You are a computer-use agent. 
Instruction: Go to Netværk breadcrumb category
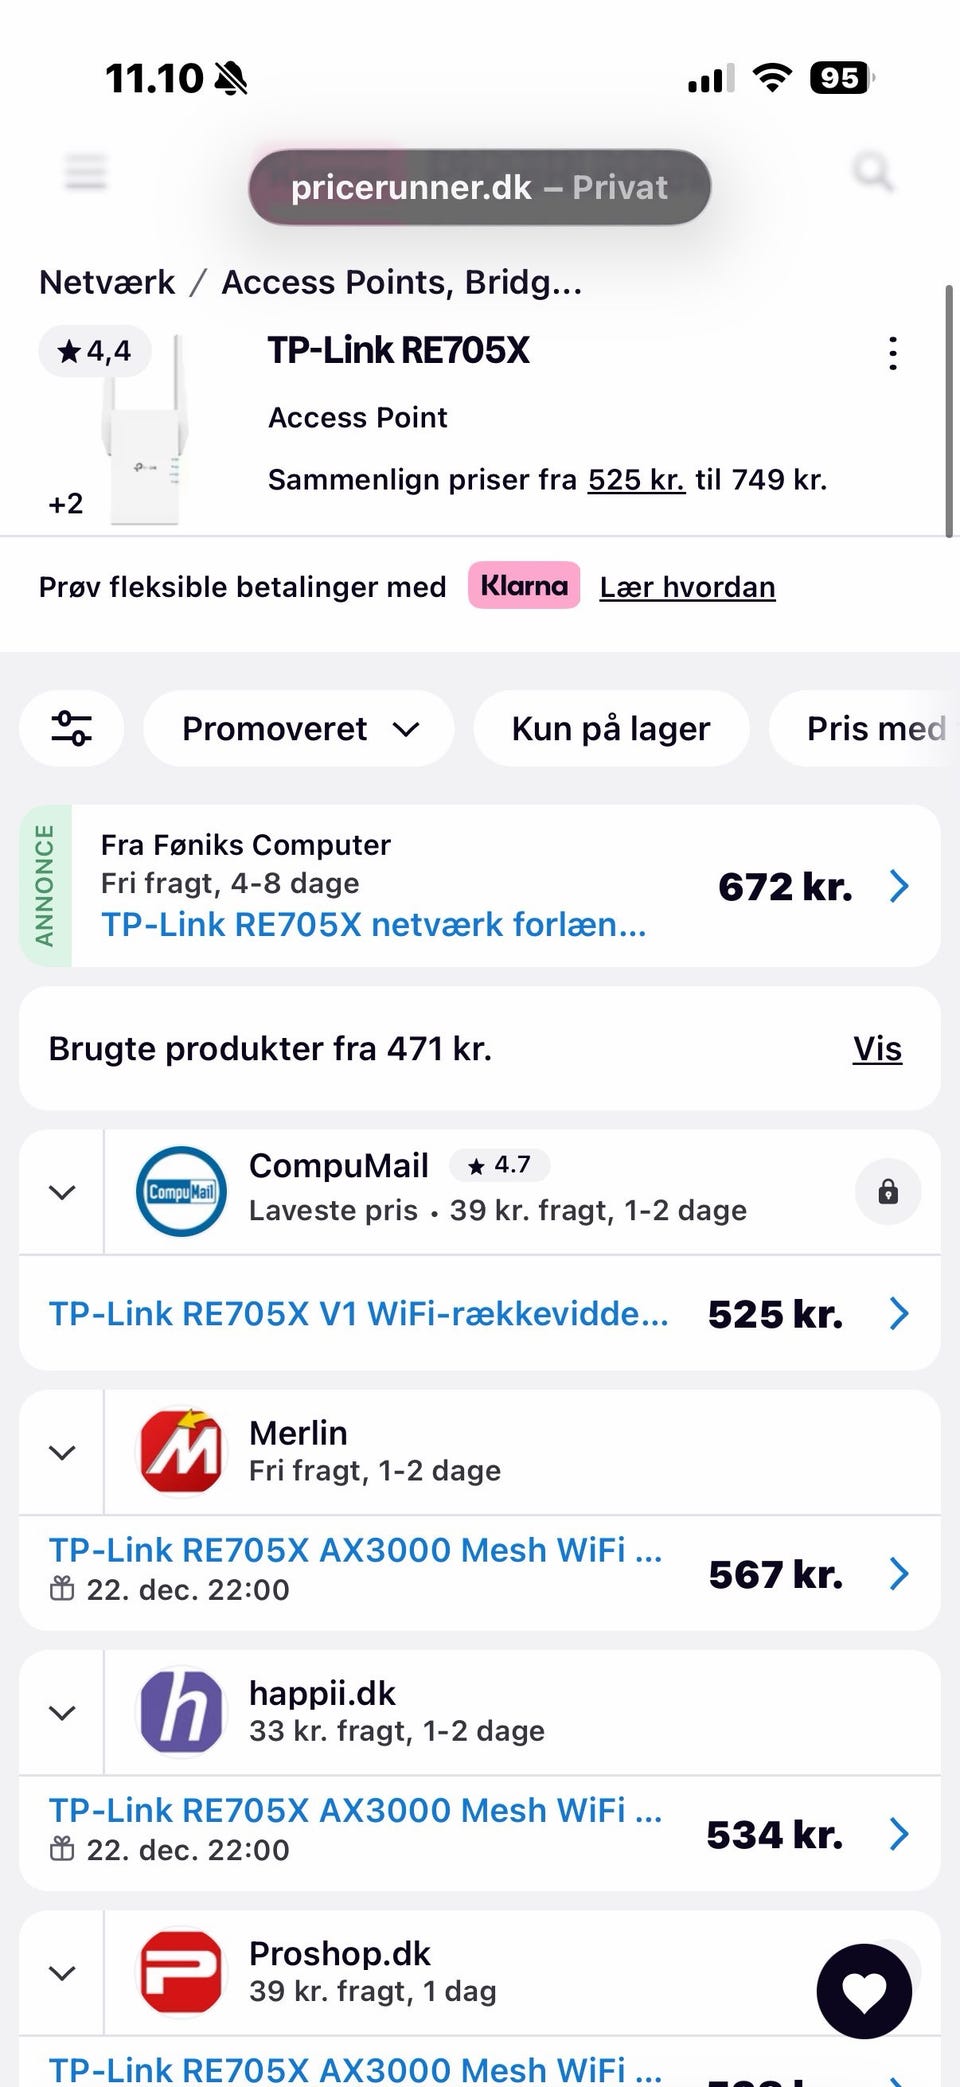[107, 283]
